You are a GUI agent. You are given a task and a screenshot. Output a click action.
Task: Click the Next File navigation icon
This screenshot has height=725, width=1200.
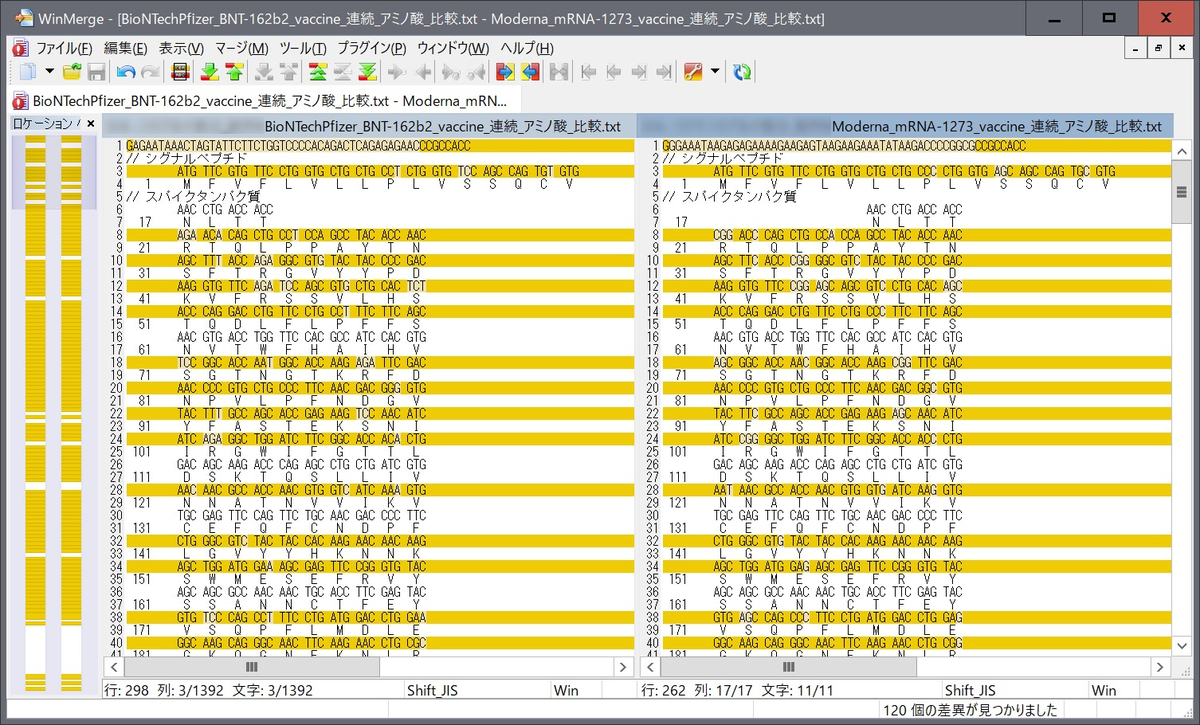[638, 72]
